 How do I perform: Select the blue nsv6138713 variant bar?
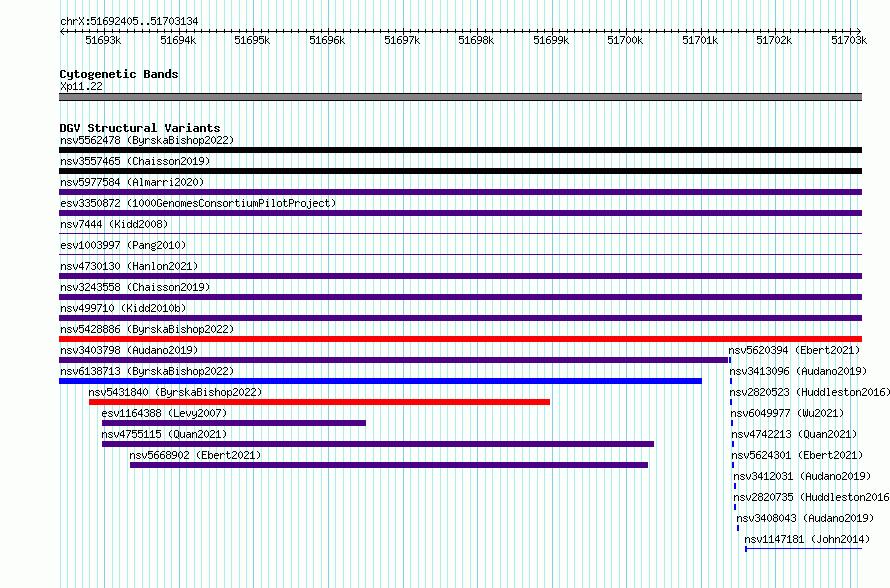coord(380,381)
